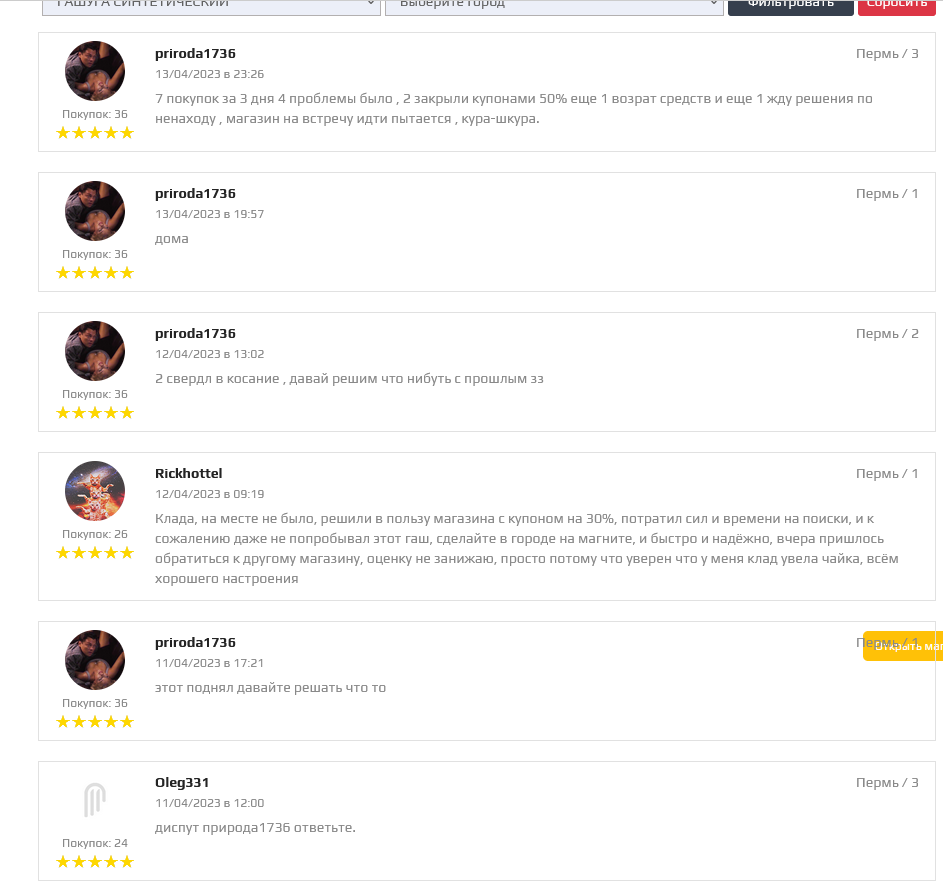Image resolution: width=943 pixels, height=888 pixels.
Task: Click 'Пермь / 2' label in 12/04 13:02 review
Action: 887,334
